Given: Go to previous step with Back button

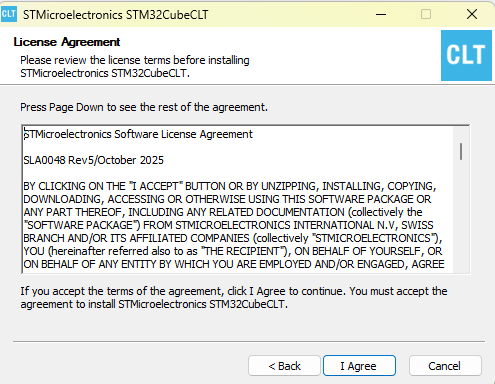Looking at the screenshot, I should point(284,366).
